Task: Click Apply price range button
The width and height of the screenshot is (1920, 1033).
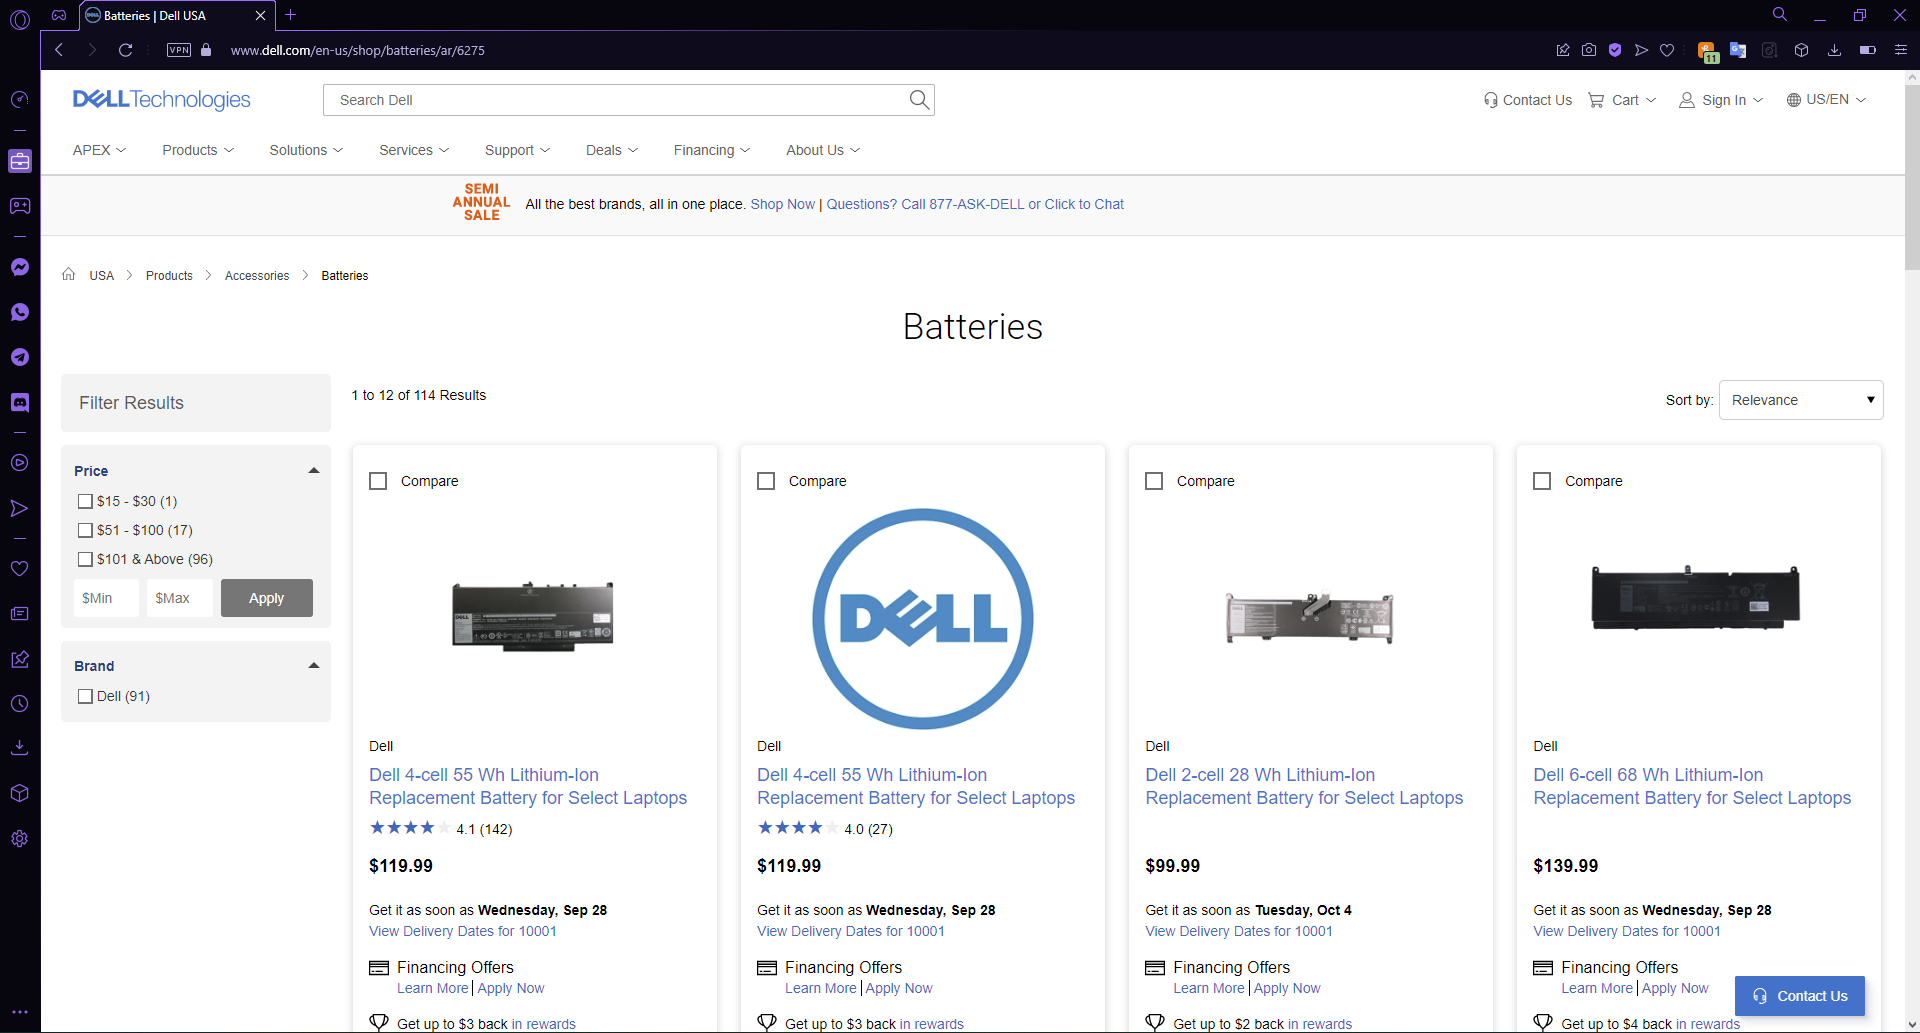Action: [267, 598]
